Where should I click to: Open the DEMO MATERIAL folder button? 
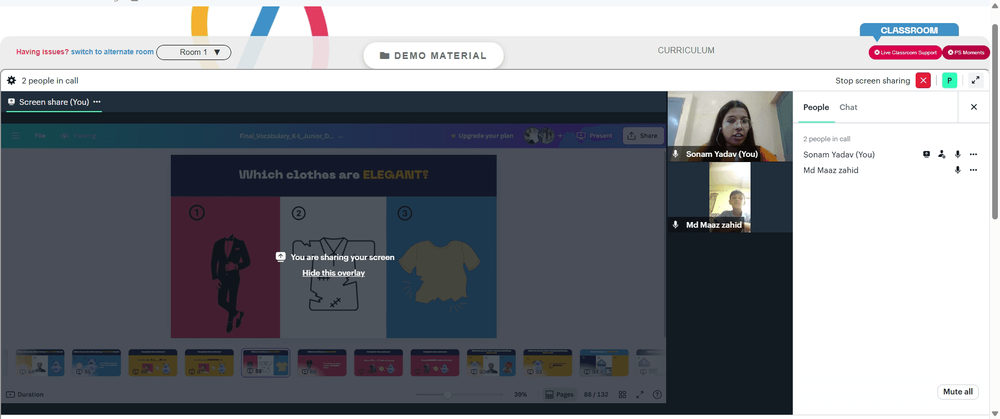point(434,55)
